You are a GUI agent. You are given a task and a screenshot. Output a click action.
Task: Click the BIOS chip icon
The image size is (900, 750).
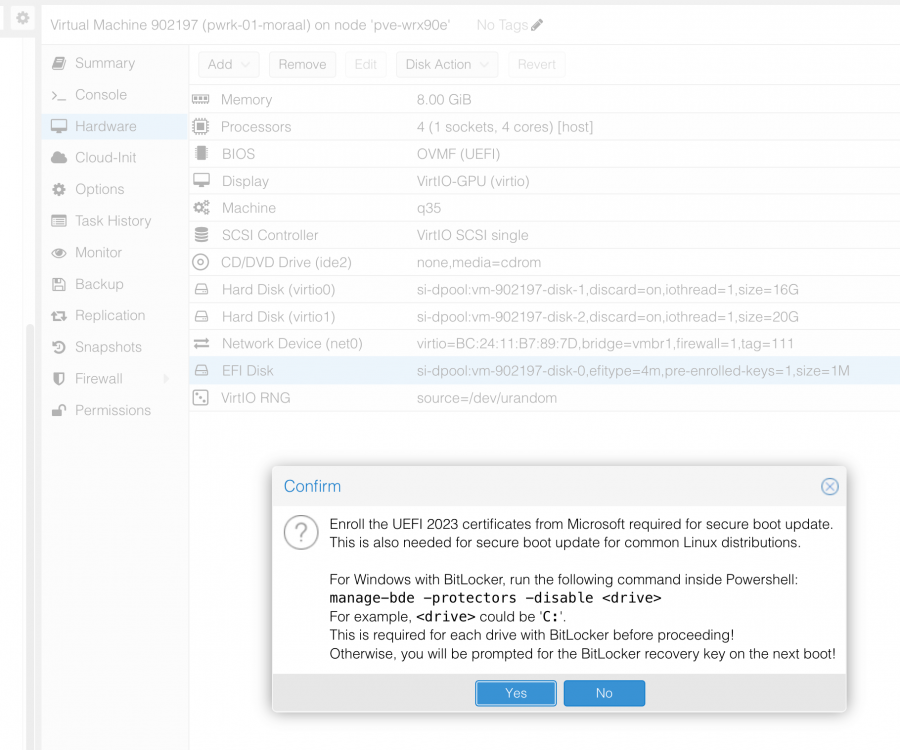[x=201, y=153]
